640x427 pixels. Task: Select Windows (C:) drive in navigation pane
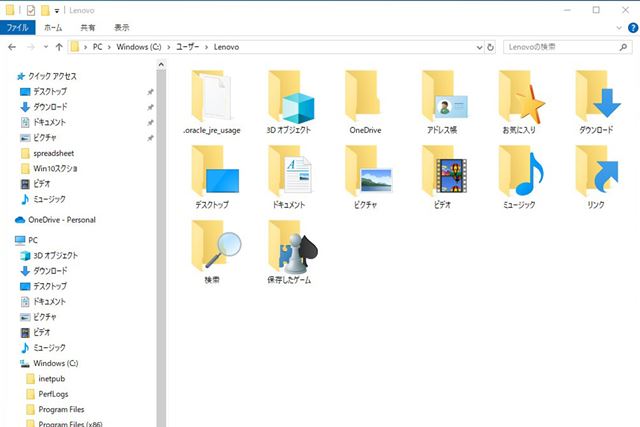tap(49, 363)
